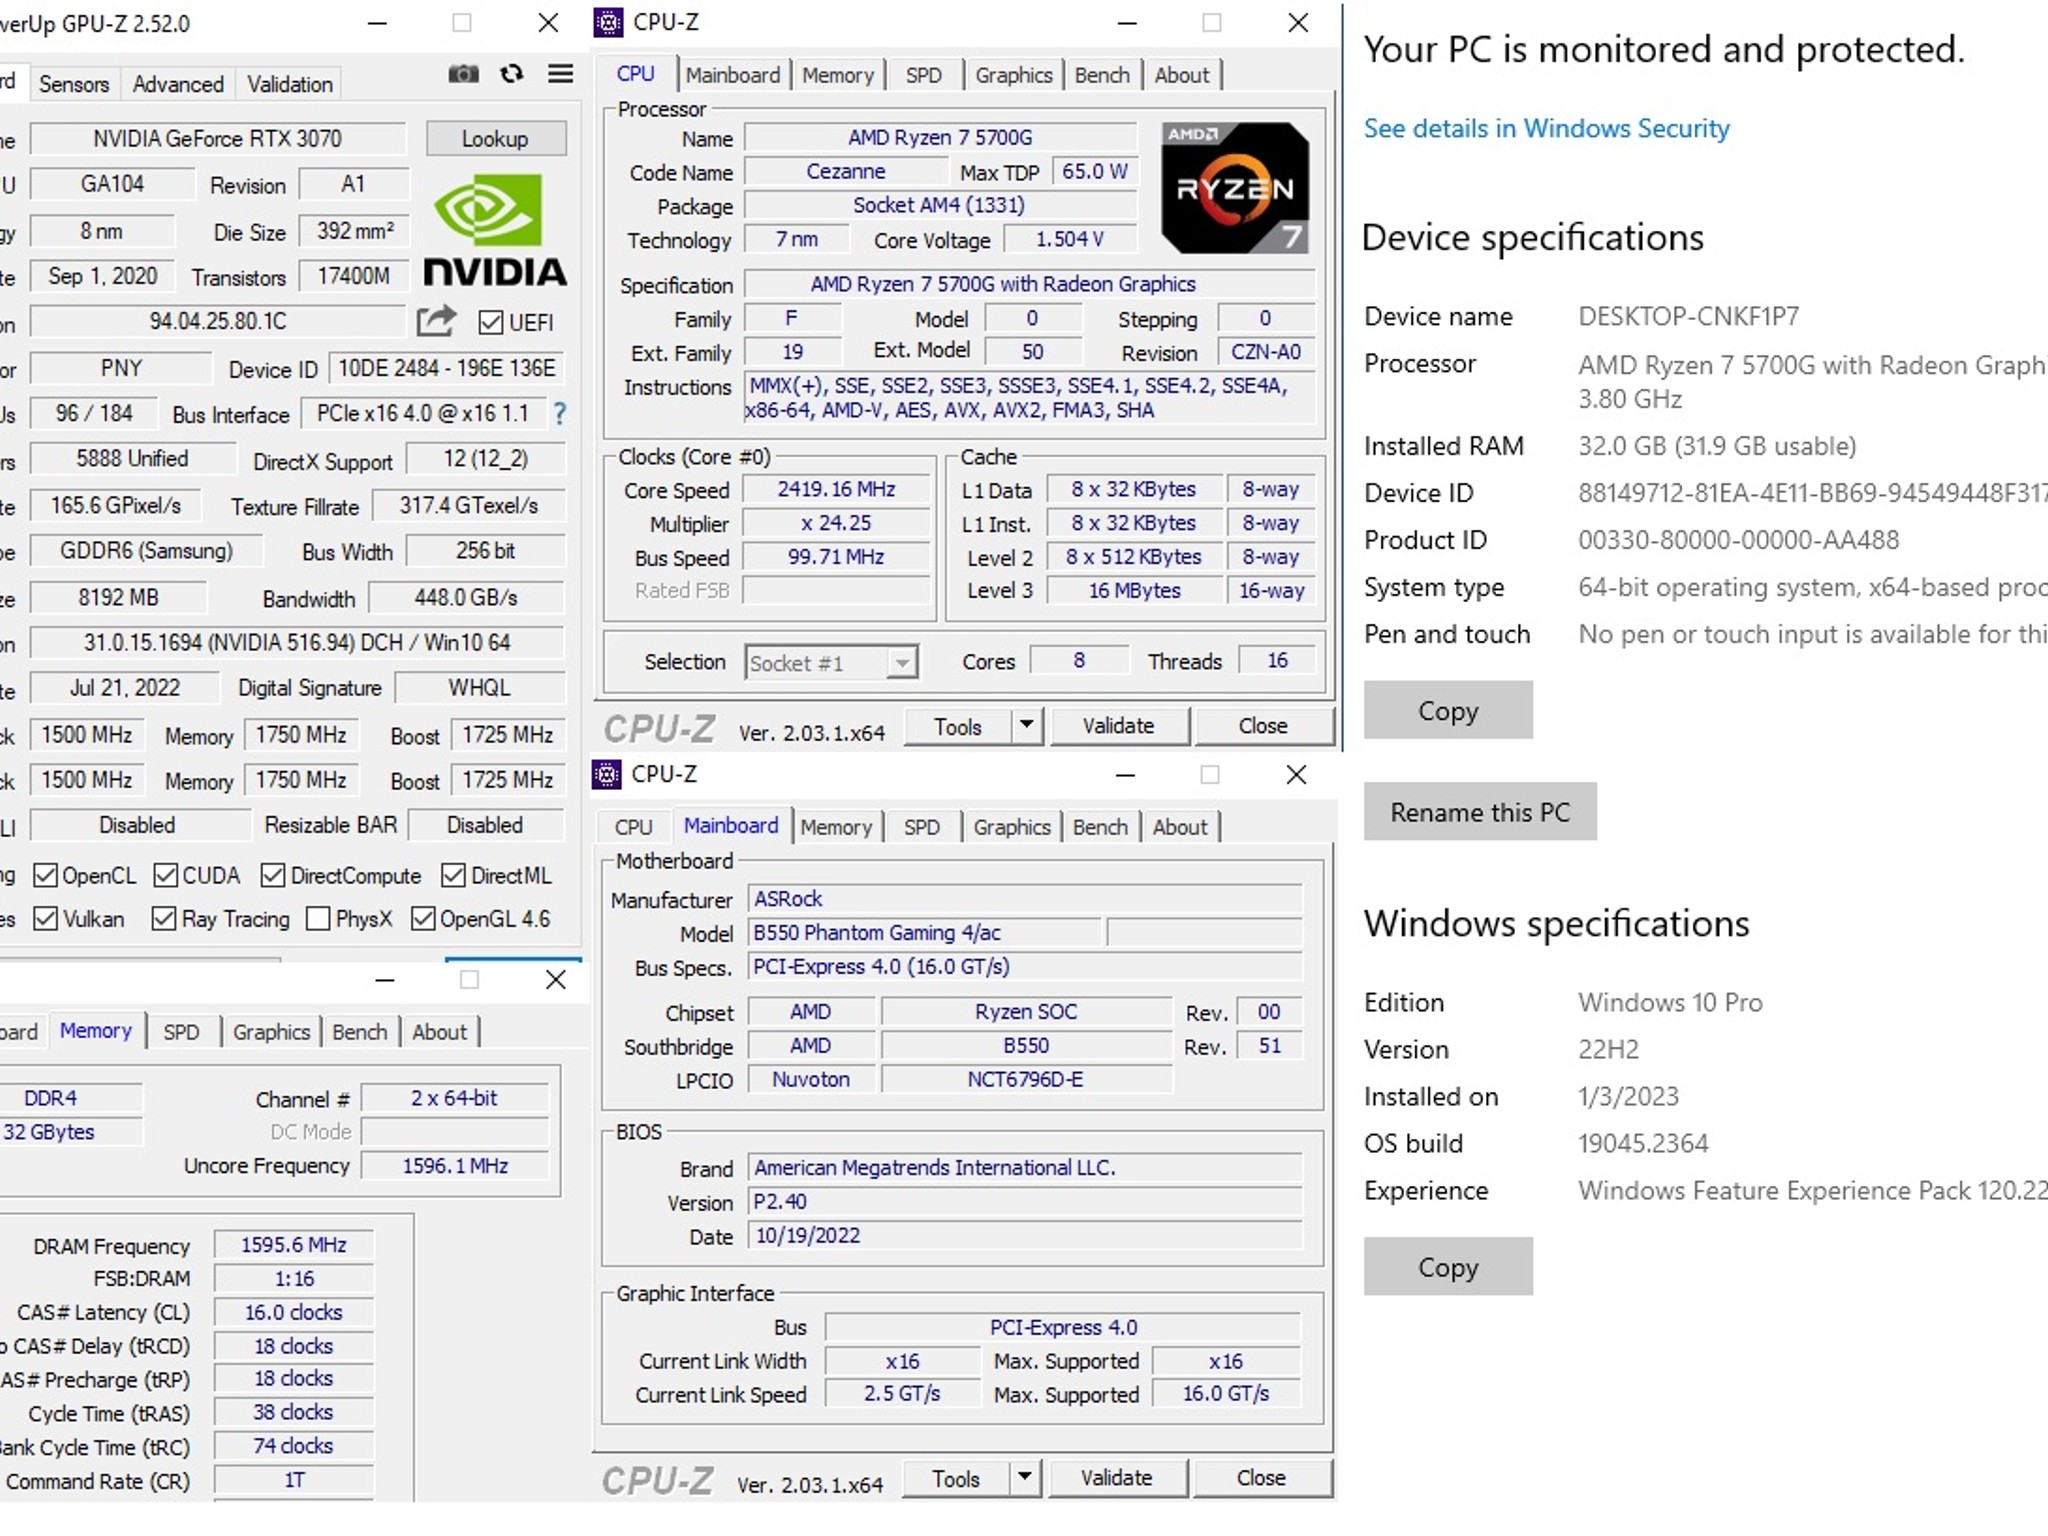Click the question mark beside Bus Interface
This screenshot has height=1536, width=2048.
pyautogui.click(x=558, y=413)
